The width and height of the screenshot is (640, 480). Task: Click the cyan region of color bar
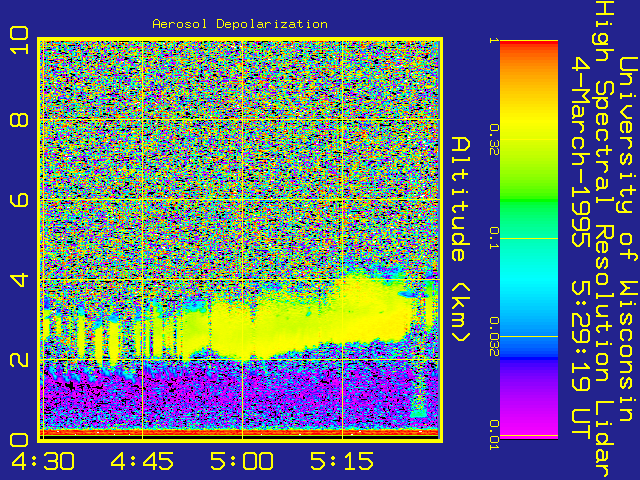point(529,278)
